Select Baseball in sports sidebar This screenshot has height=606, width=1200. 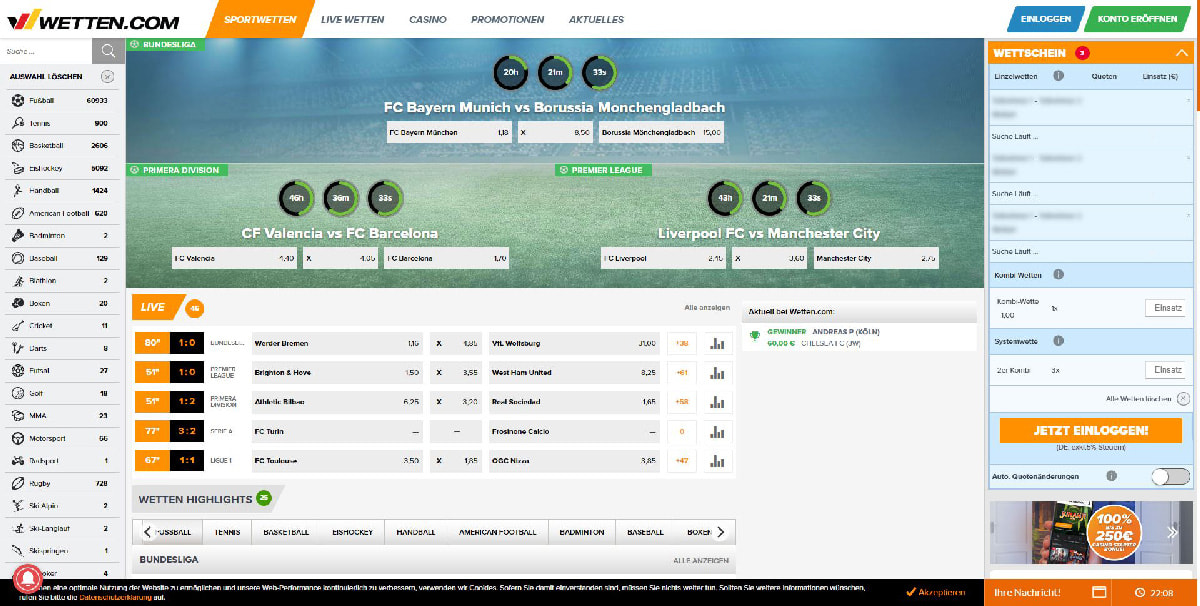[60, 258]
